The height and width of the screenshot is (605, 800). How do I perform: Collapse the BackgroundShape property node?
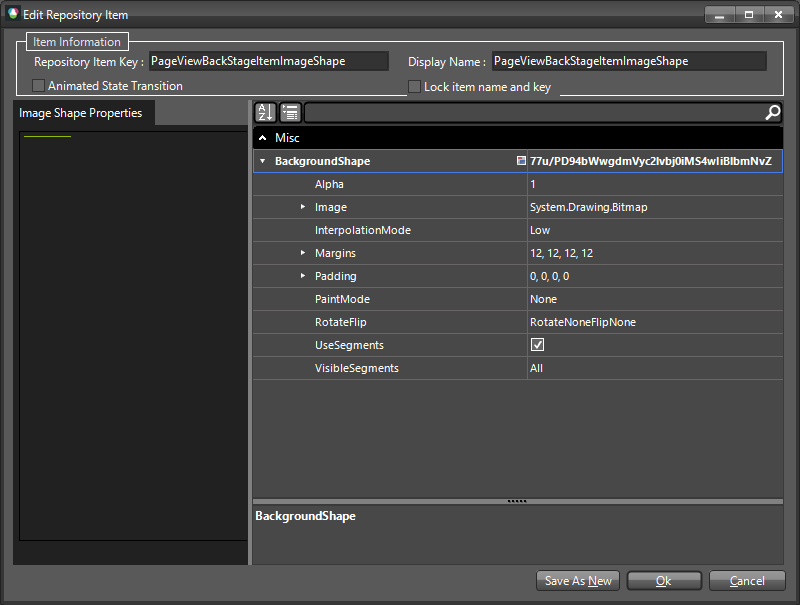[x=262, y=161]
